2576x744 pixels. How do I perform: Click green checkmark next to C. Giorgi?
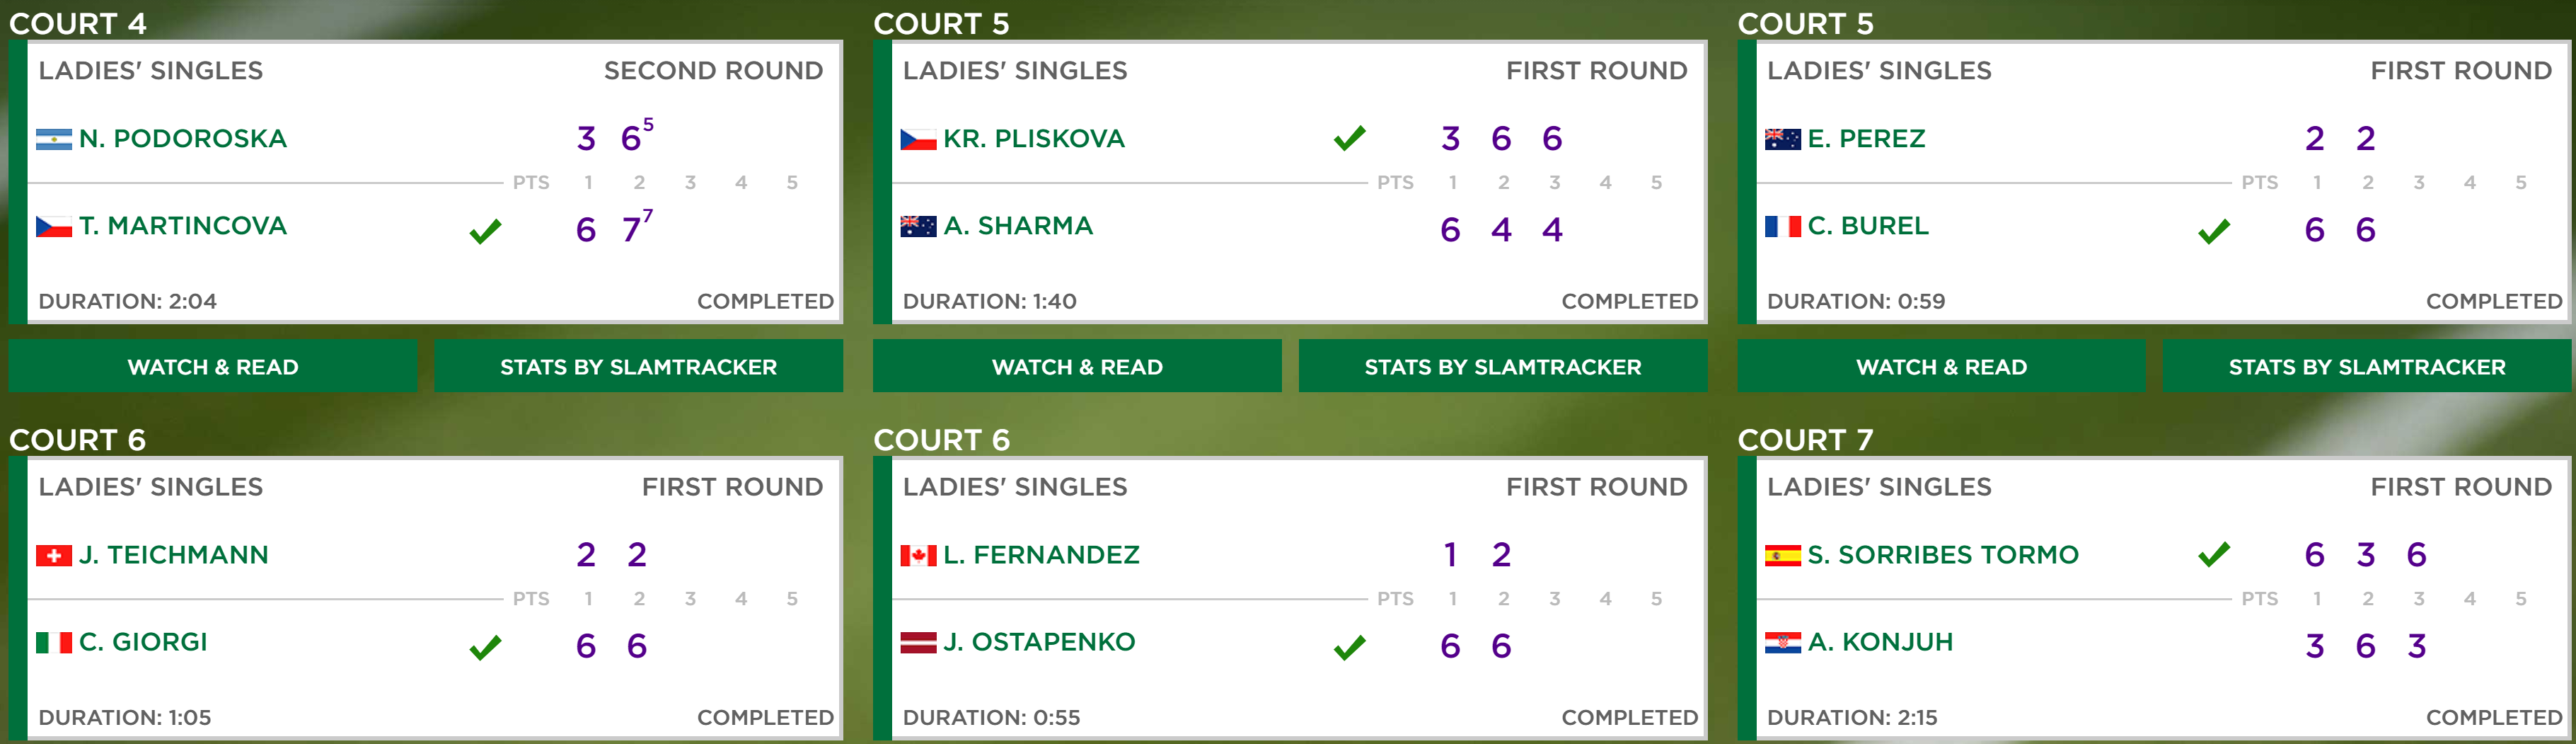(485, 647)
